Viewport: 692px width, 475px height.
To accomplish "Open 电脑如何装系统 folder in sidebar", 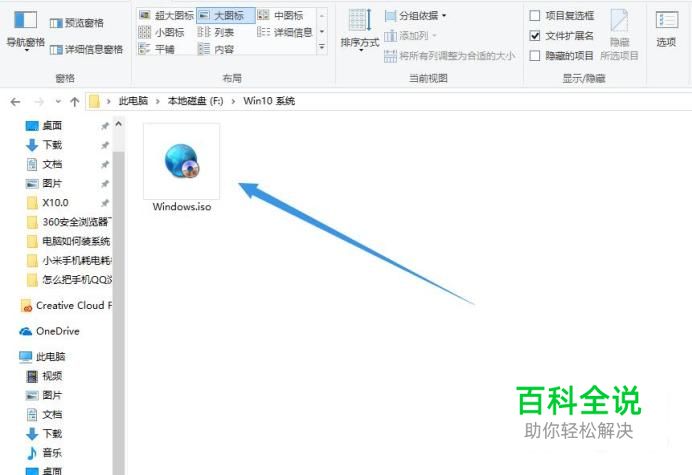I will point(68,241).
